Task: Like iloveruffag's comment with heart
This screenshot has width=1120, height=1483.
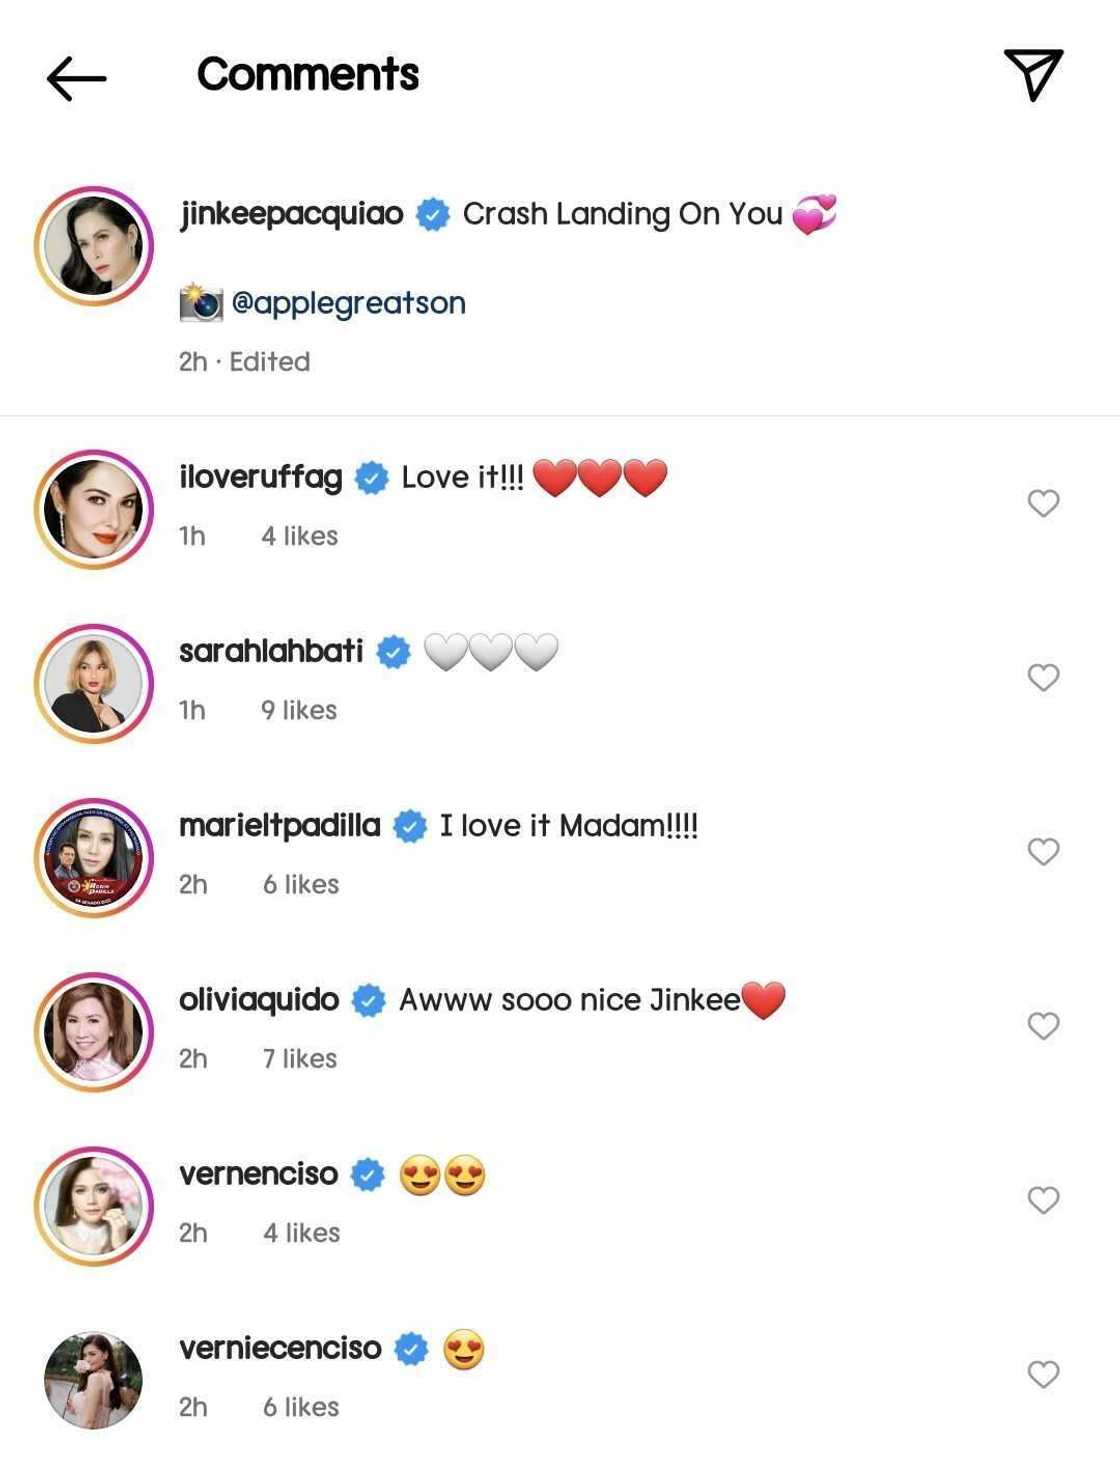Action: point(1043,503)
